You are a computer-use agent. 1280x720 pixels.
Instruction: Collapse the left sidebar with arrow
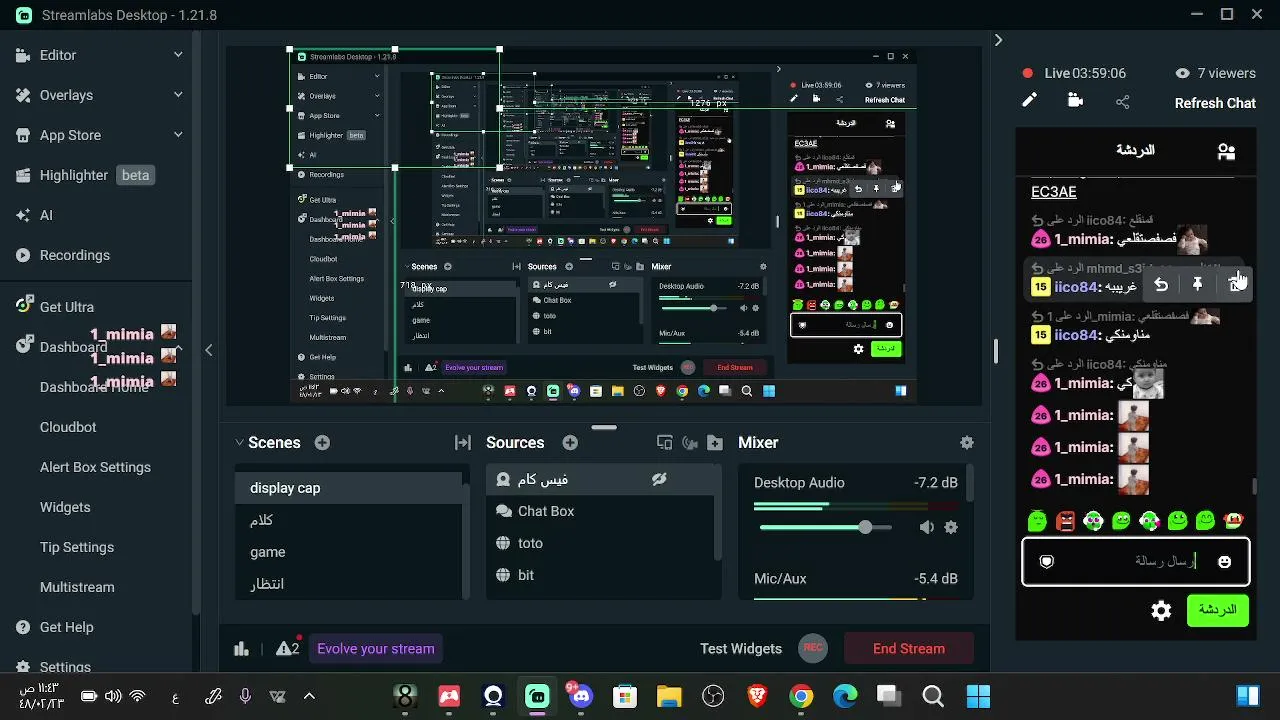click(208, 350)
